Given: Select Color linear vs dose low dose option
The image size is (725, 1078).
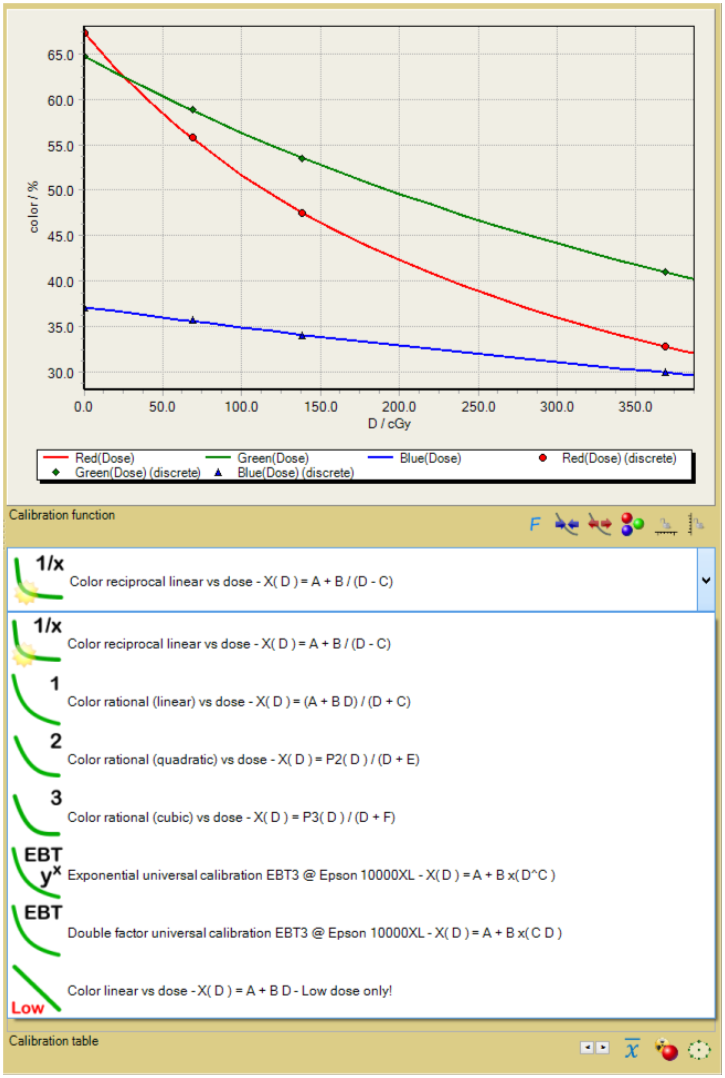Looking at the screenshot, I should [361, 990].
